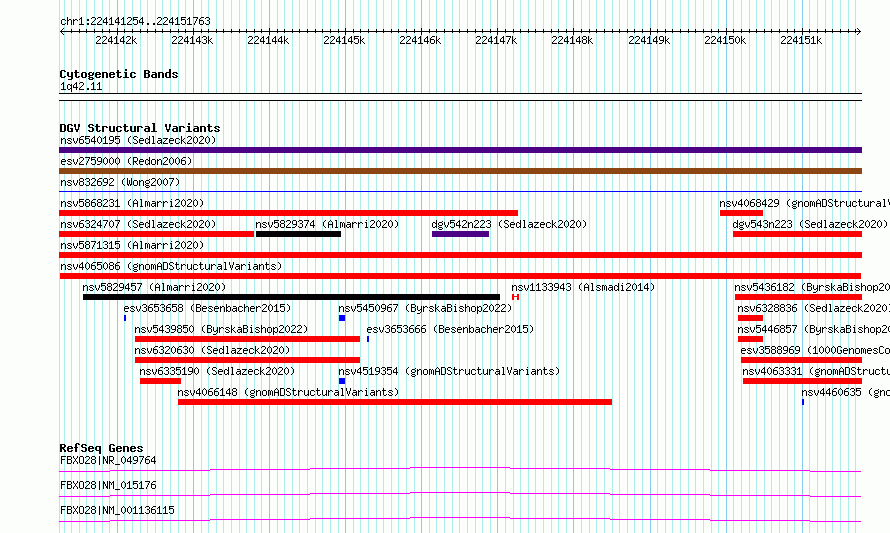Click the Cytogenetic Bands track title
Screen dimensions: 890x533
pos(119,74)
